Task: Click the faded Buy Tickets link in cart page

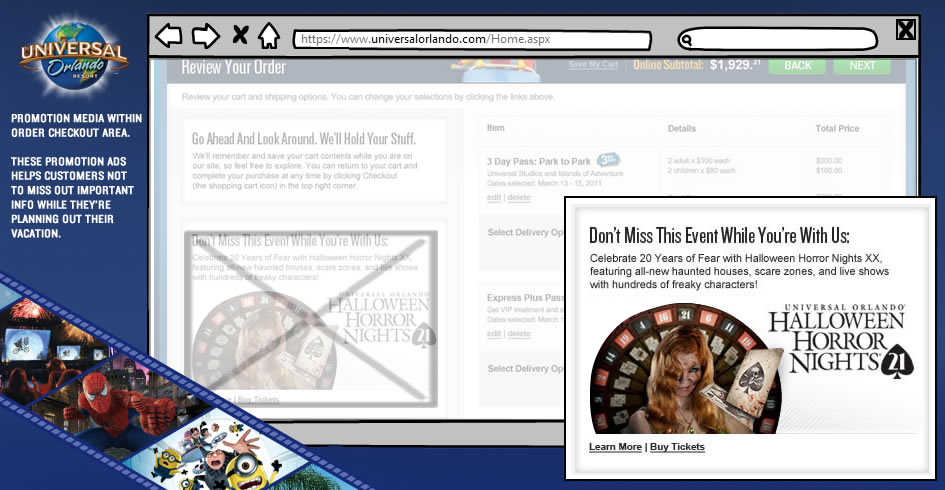Action: point(258,400)
